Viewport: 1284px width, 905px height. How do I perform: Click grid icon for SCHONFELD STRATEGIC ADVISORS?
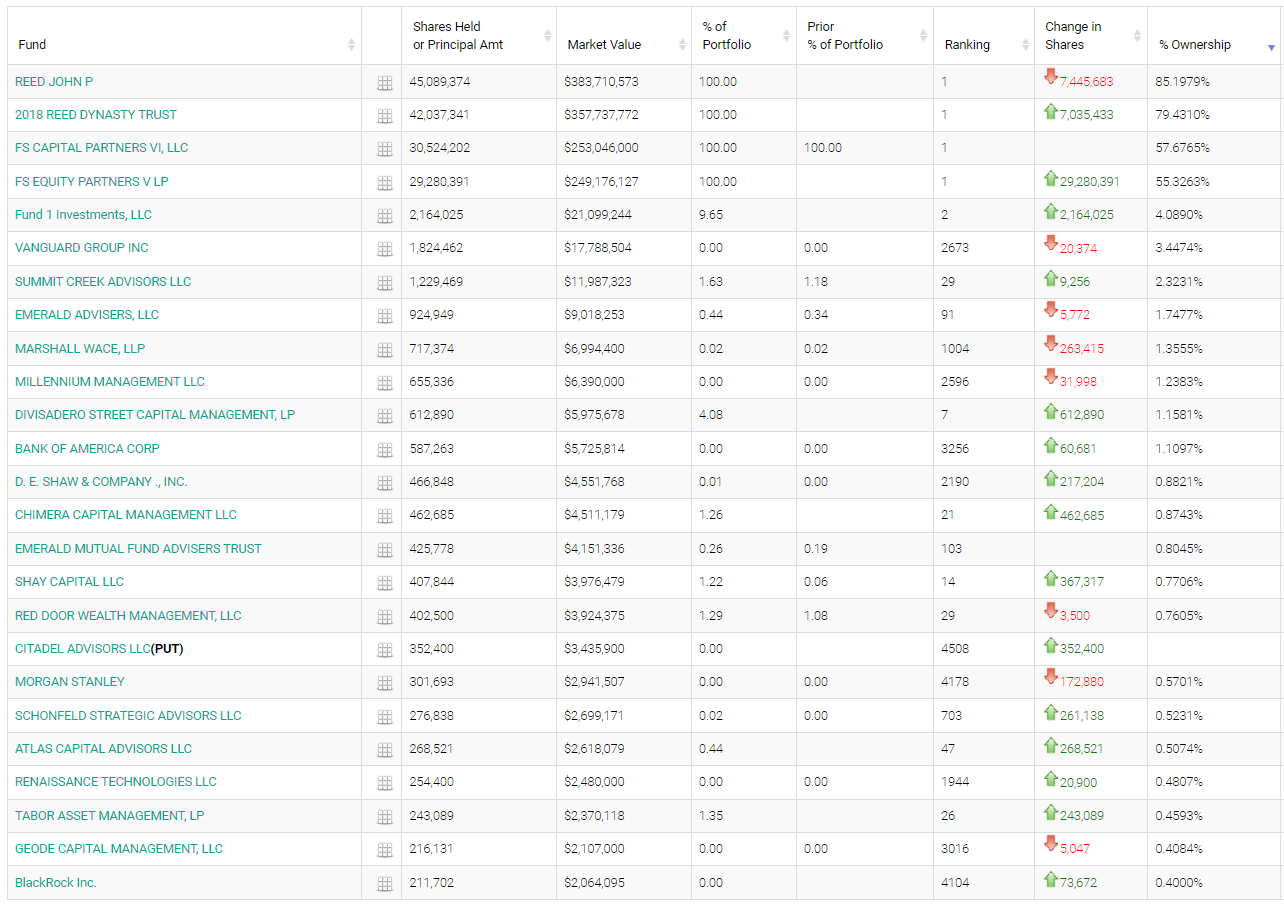click(385, 718)
